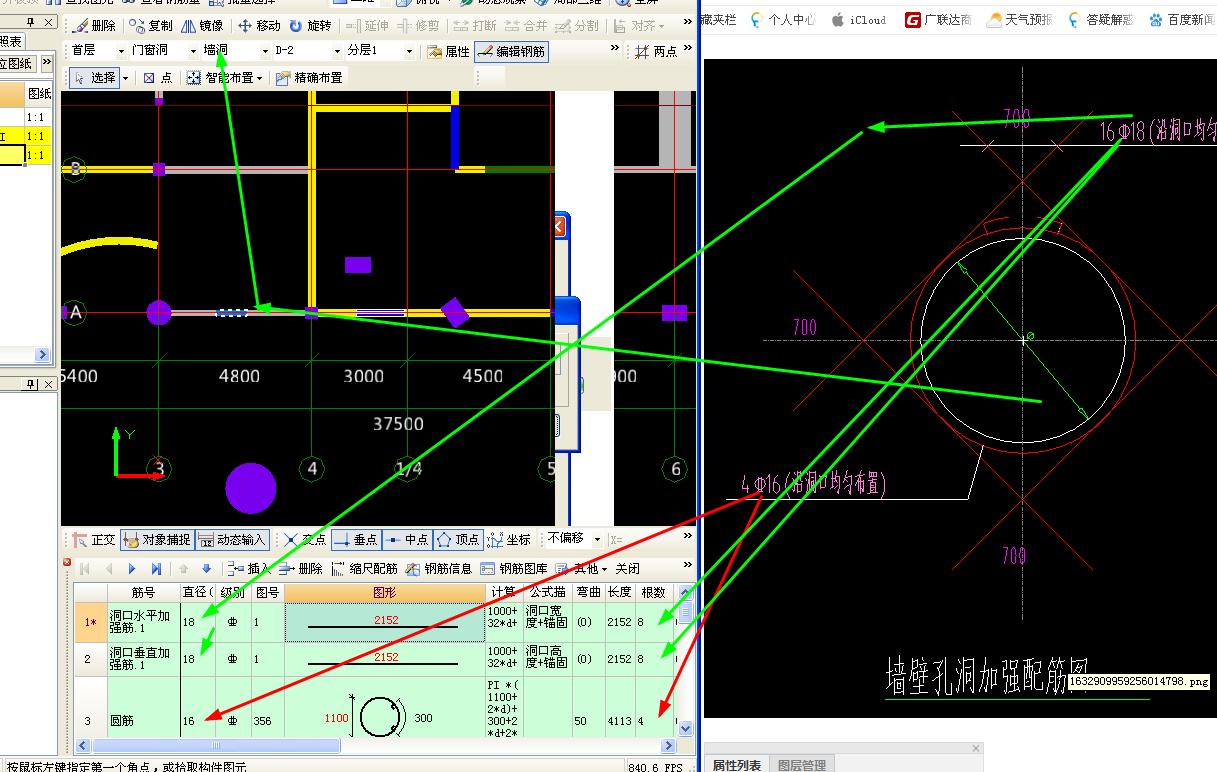Open the 其他 dropdown in rebar toolbar
The width and height of the screenshot is (1217, 772).
[x=584, y=568]
